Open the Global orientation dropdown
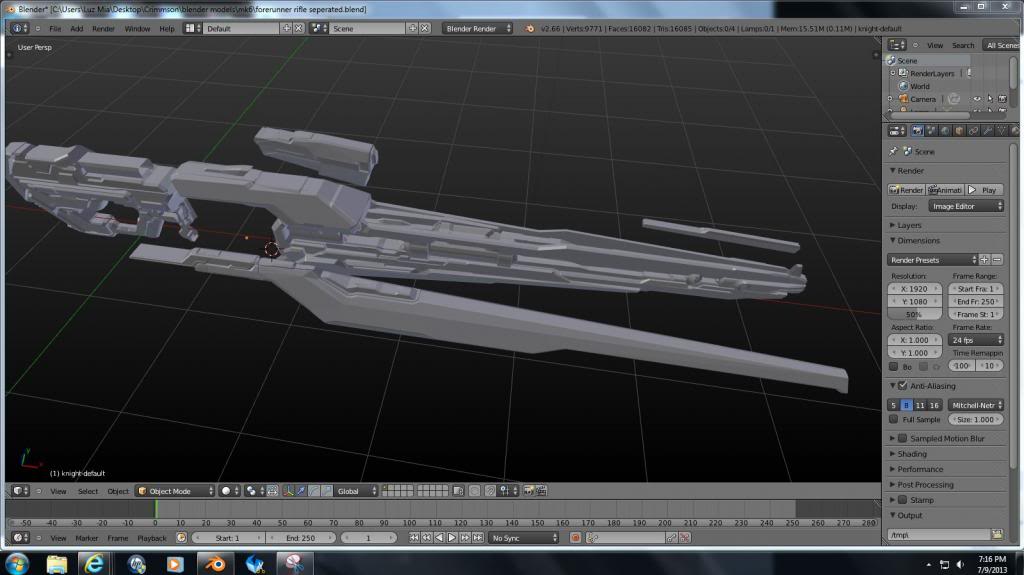 [357, 491]
